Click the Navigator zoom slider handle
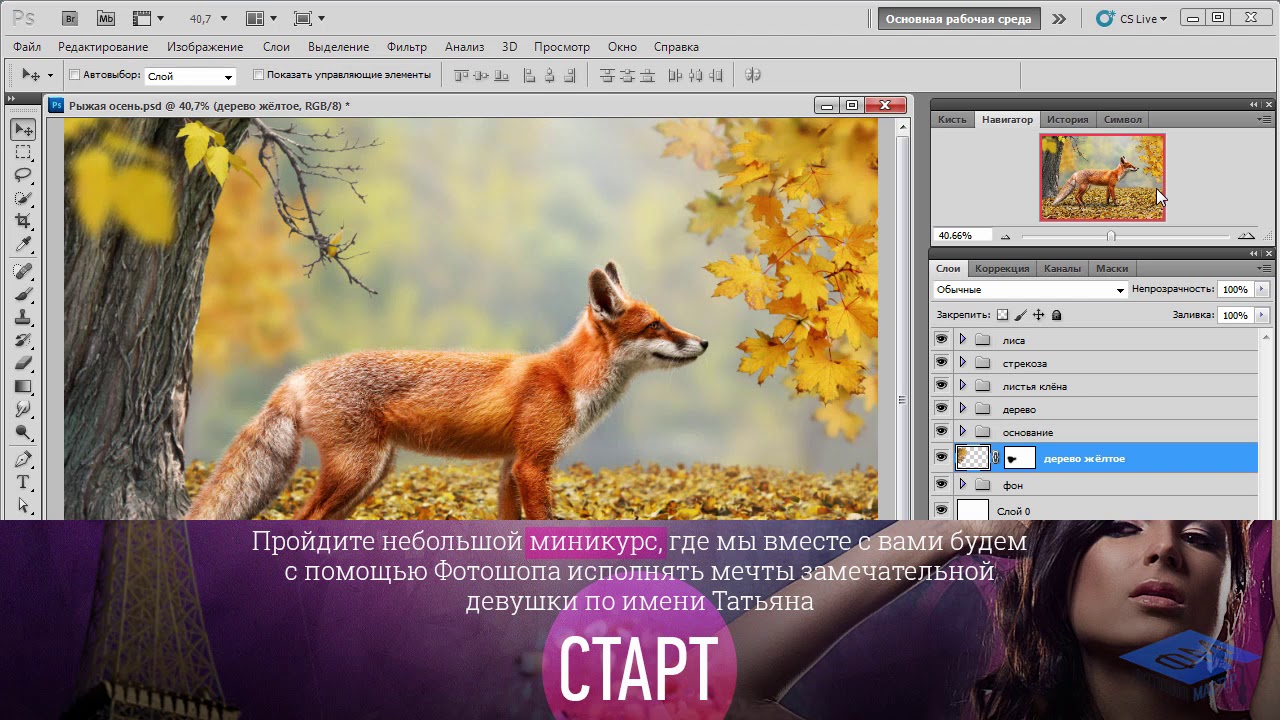The height and width of the screenshot is (720, 1280). coord(1111,236)
